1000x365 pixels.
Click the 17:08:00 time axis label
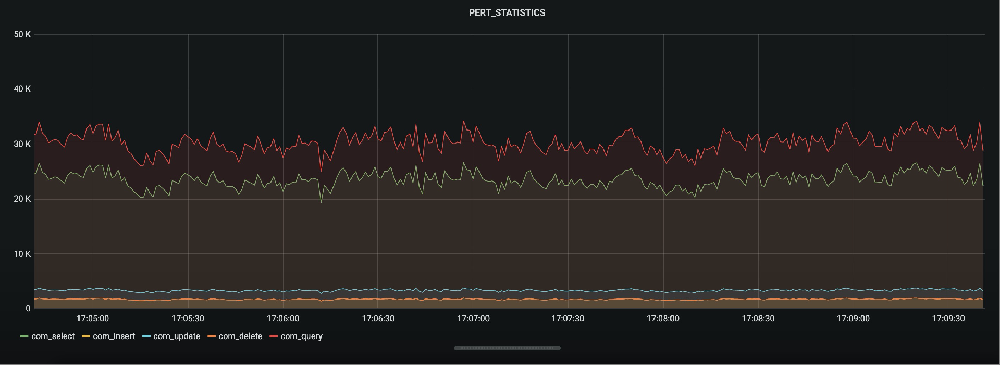663,318
